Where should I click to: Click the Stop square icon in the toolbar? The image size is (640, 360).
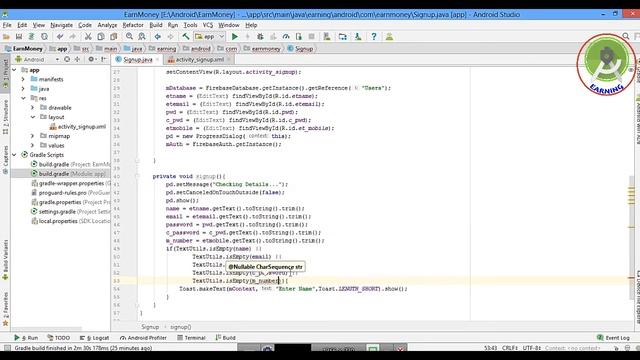pyautogui.click(x=311, y=37)
